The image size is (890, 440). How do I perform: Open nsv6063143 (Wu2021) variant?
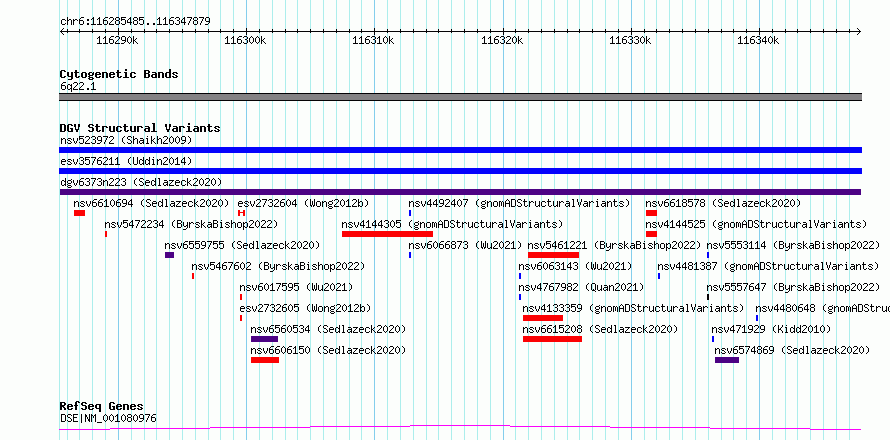pos(575,266)
